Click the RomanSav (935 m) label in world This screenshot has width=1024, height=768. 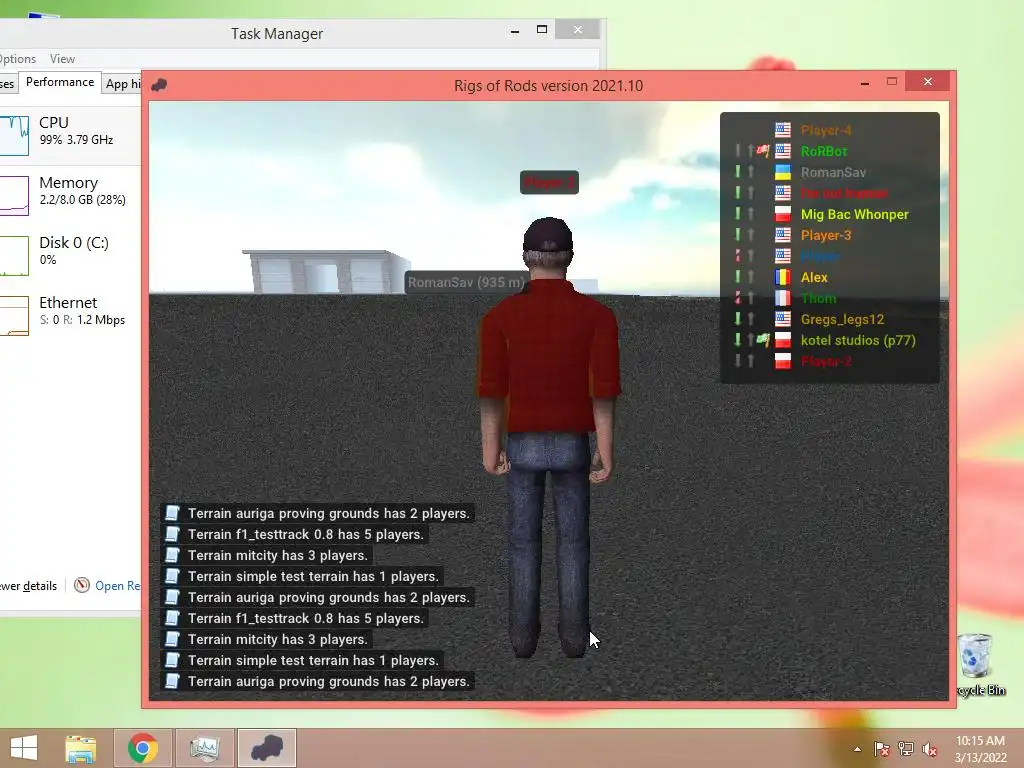pos(466,282)
